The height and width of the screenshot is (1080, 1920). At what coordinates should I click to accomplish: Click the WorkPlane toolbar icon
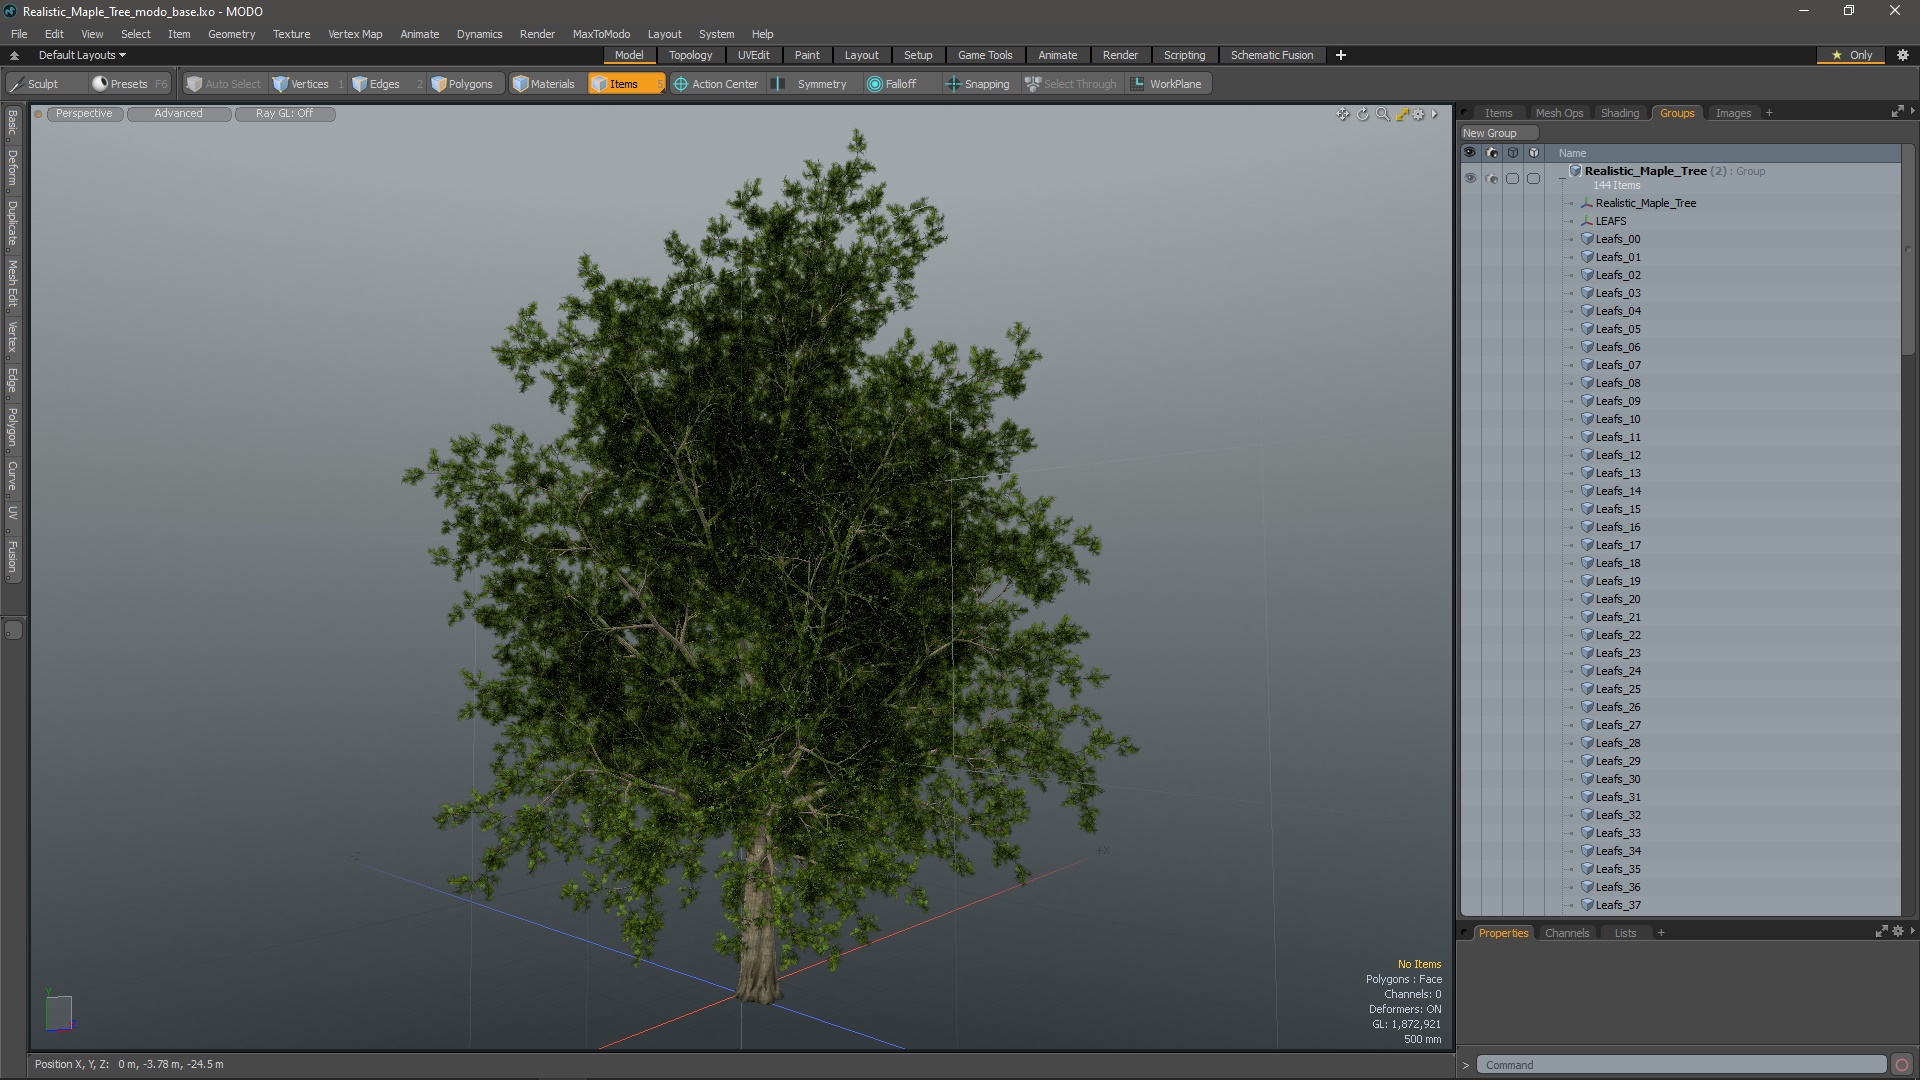(1138, 84)
